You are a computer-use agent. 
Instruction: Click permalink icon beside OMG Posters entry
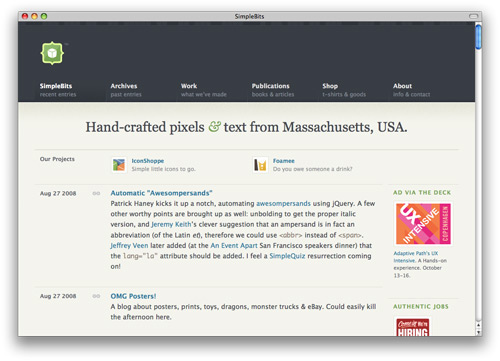(96, 296)
